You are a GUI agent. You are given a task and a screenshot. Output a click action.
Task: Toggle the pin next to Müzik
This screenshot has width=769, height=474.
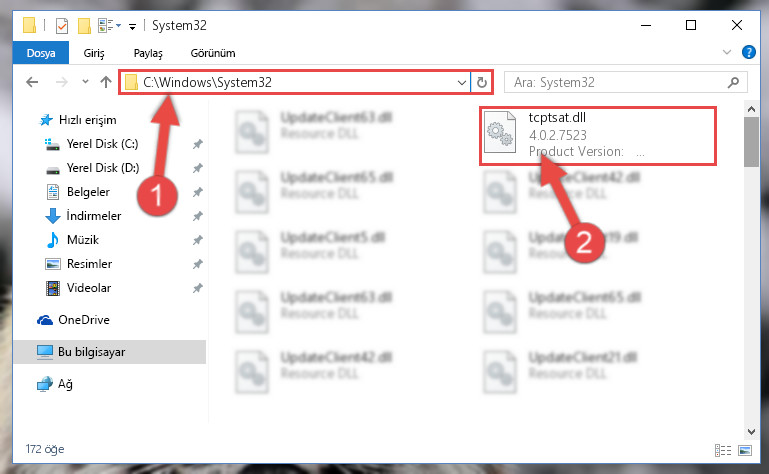(x=198, y=240)
